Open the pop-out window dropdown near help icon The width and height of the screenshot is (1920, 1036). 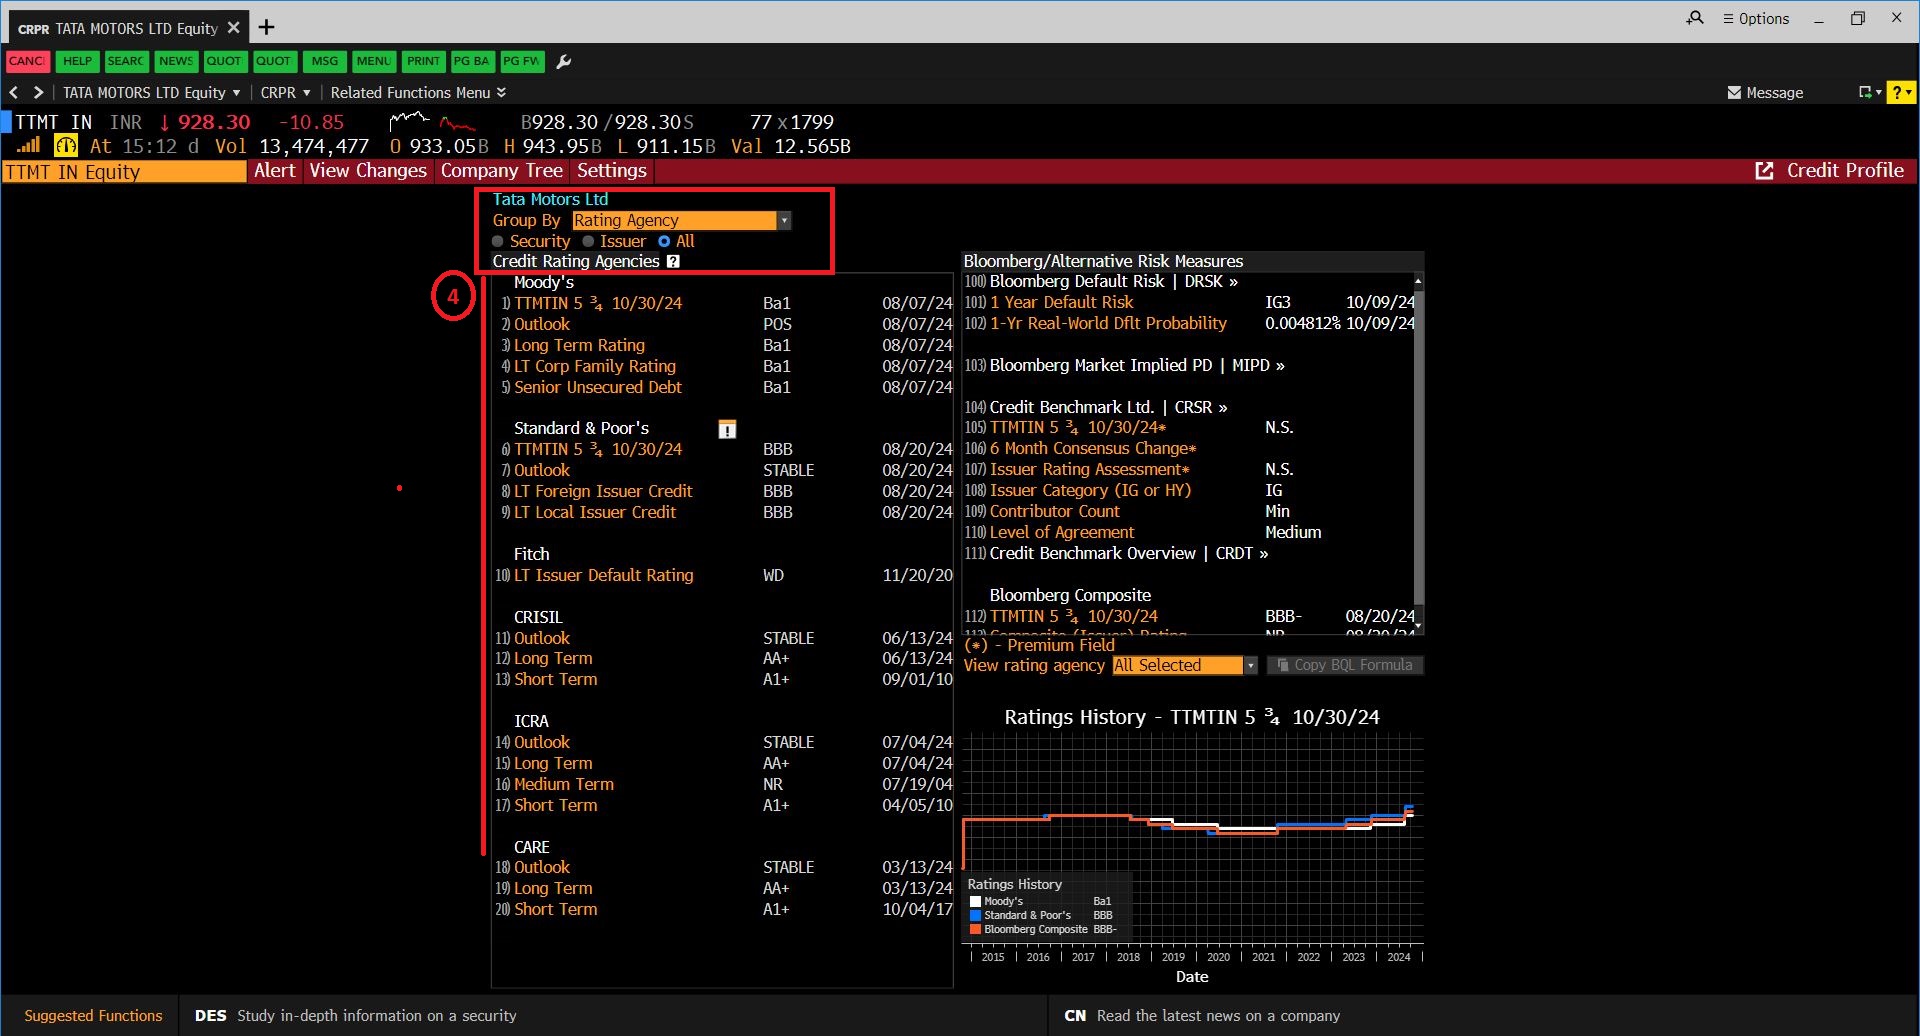coord(1870,92)
